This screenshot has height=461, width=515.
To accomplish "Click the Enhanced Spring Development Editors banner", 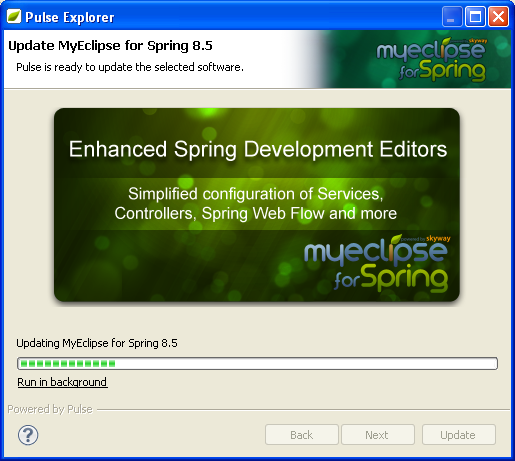I will pos(257,205).
